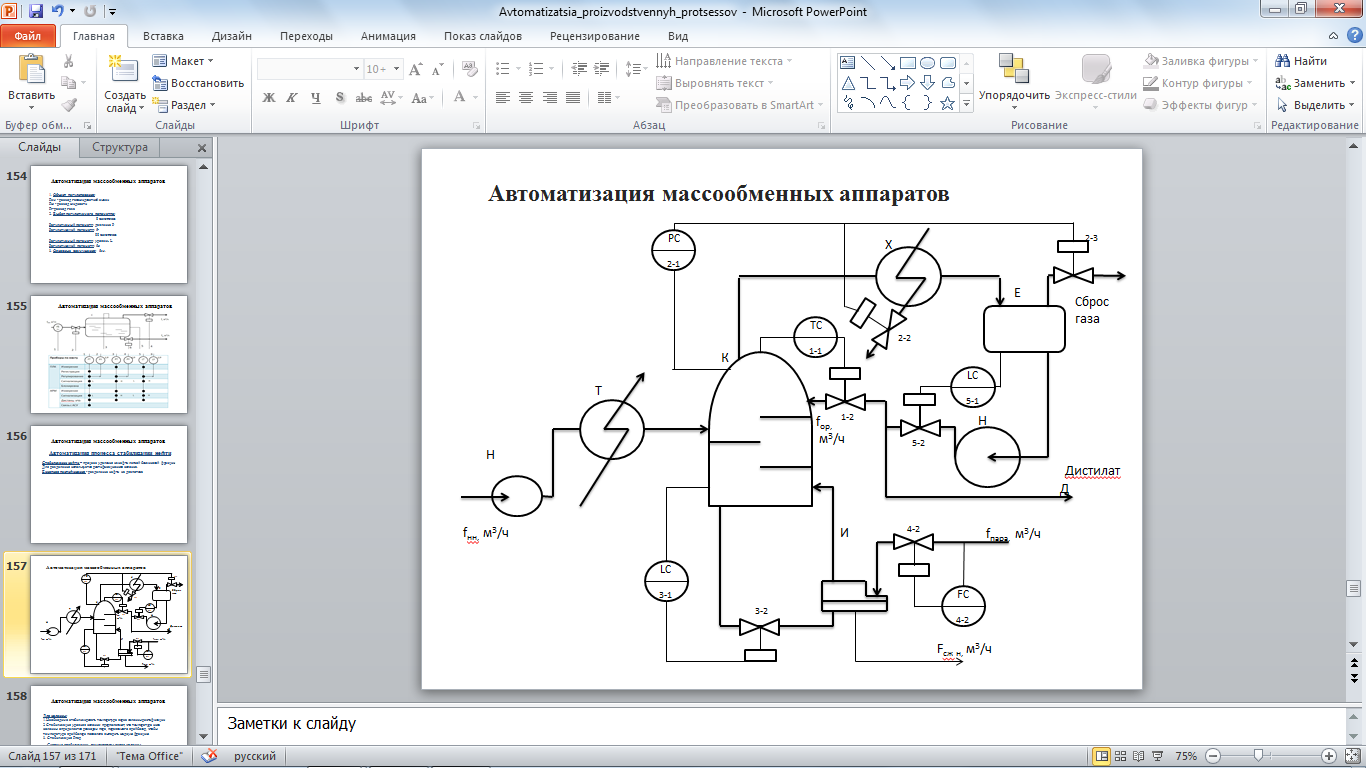1366x768 pixels.
Task: Open the Показ слайдов (Slide Show) tab
Action: pos(483,36)
